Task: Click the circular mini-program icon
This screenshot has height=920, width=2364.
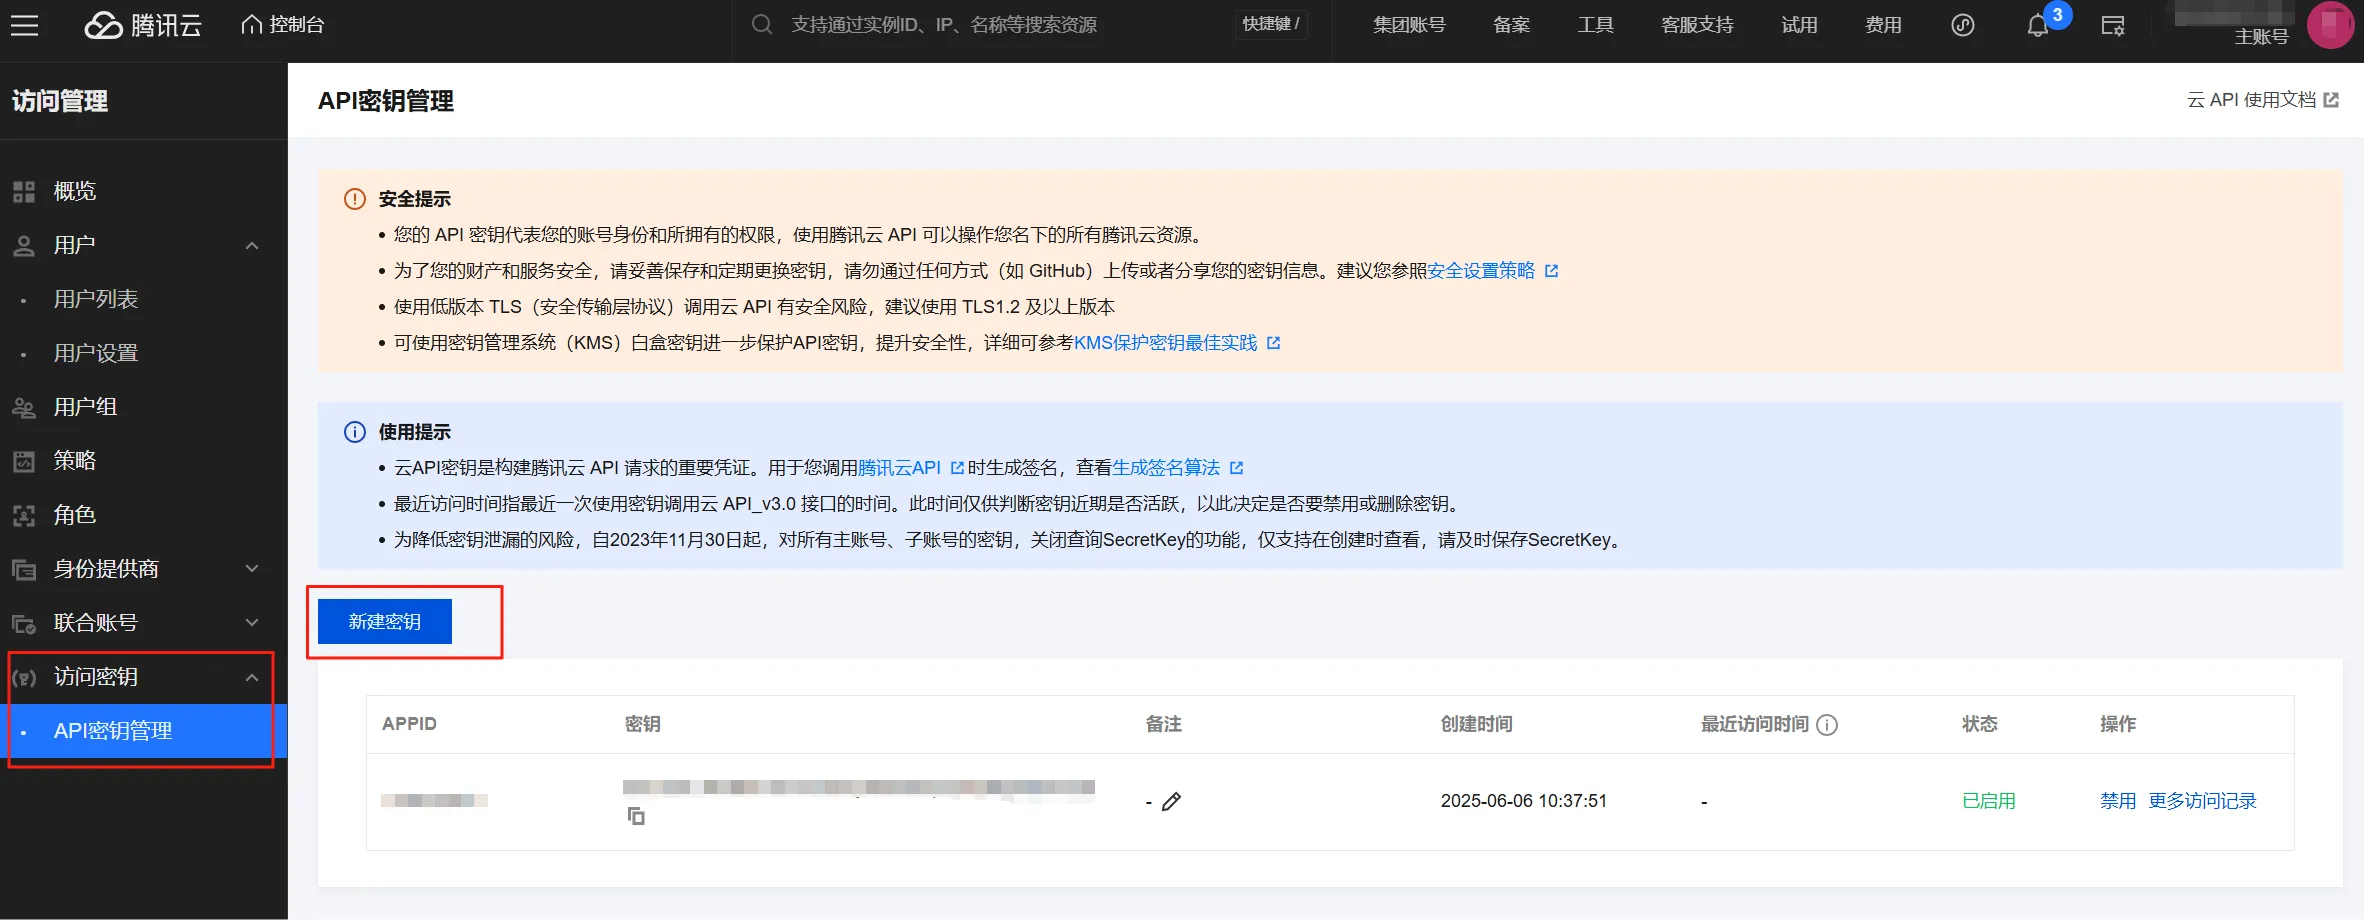Action: click(1963, 25)
